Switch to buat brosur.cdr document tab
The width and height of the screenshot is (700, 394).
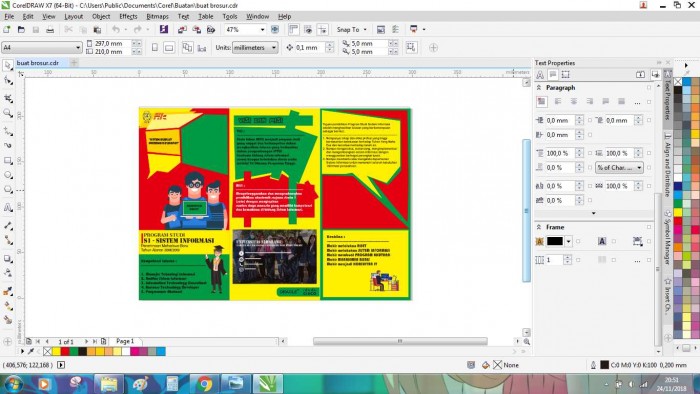click(38, 63)
